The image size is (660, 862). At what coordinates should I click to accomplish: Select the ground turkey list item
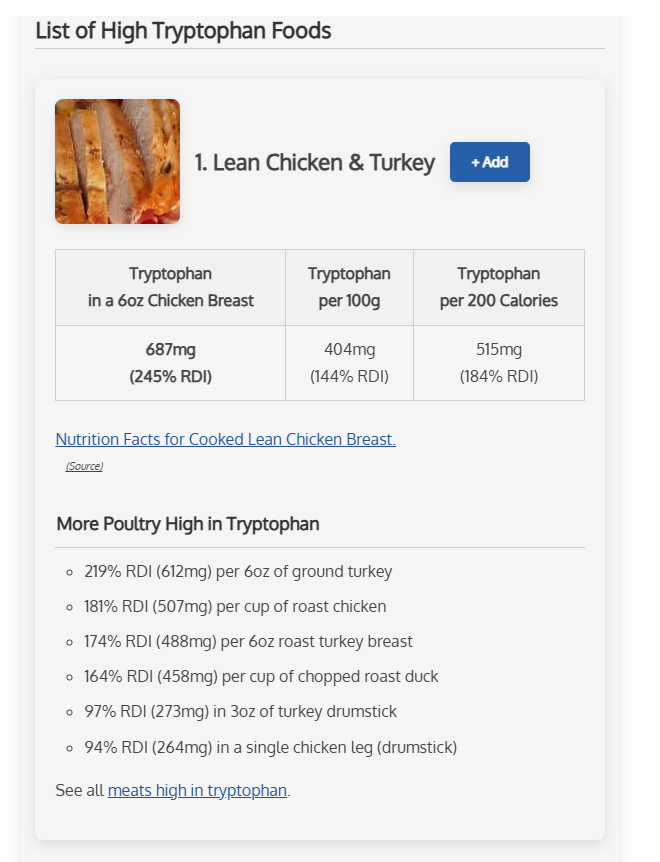pyautogui.click(x=238, y=572)
